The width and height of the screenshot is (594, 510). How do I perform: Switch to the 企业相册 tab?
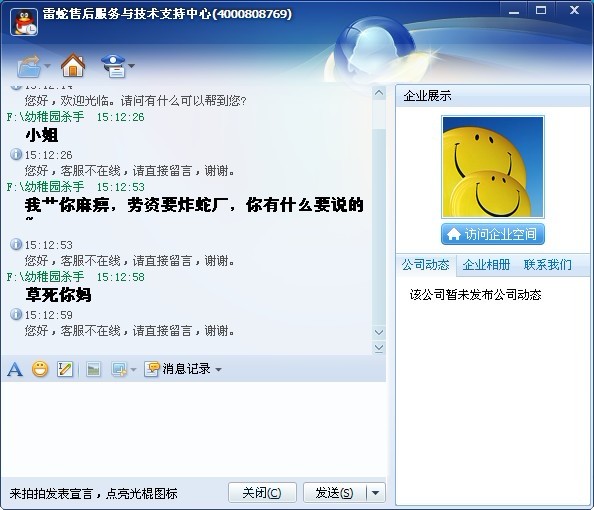pos(486,265)
